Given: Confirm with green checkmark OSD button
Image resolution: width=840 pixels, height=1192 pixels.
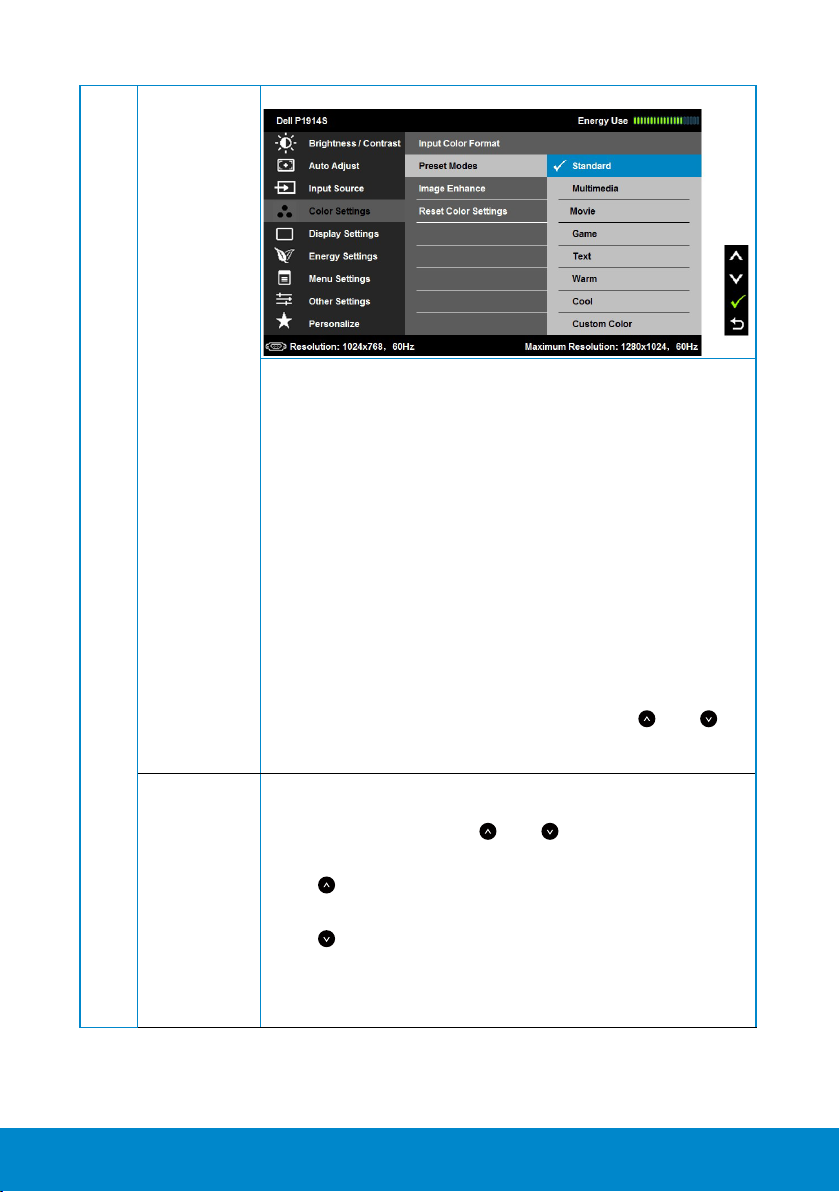Looking at the screenshot, I should [736, 302].
